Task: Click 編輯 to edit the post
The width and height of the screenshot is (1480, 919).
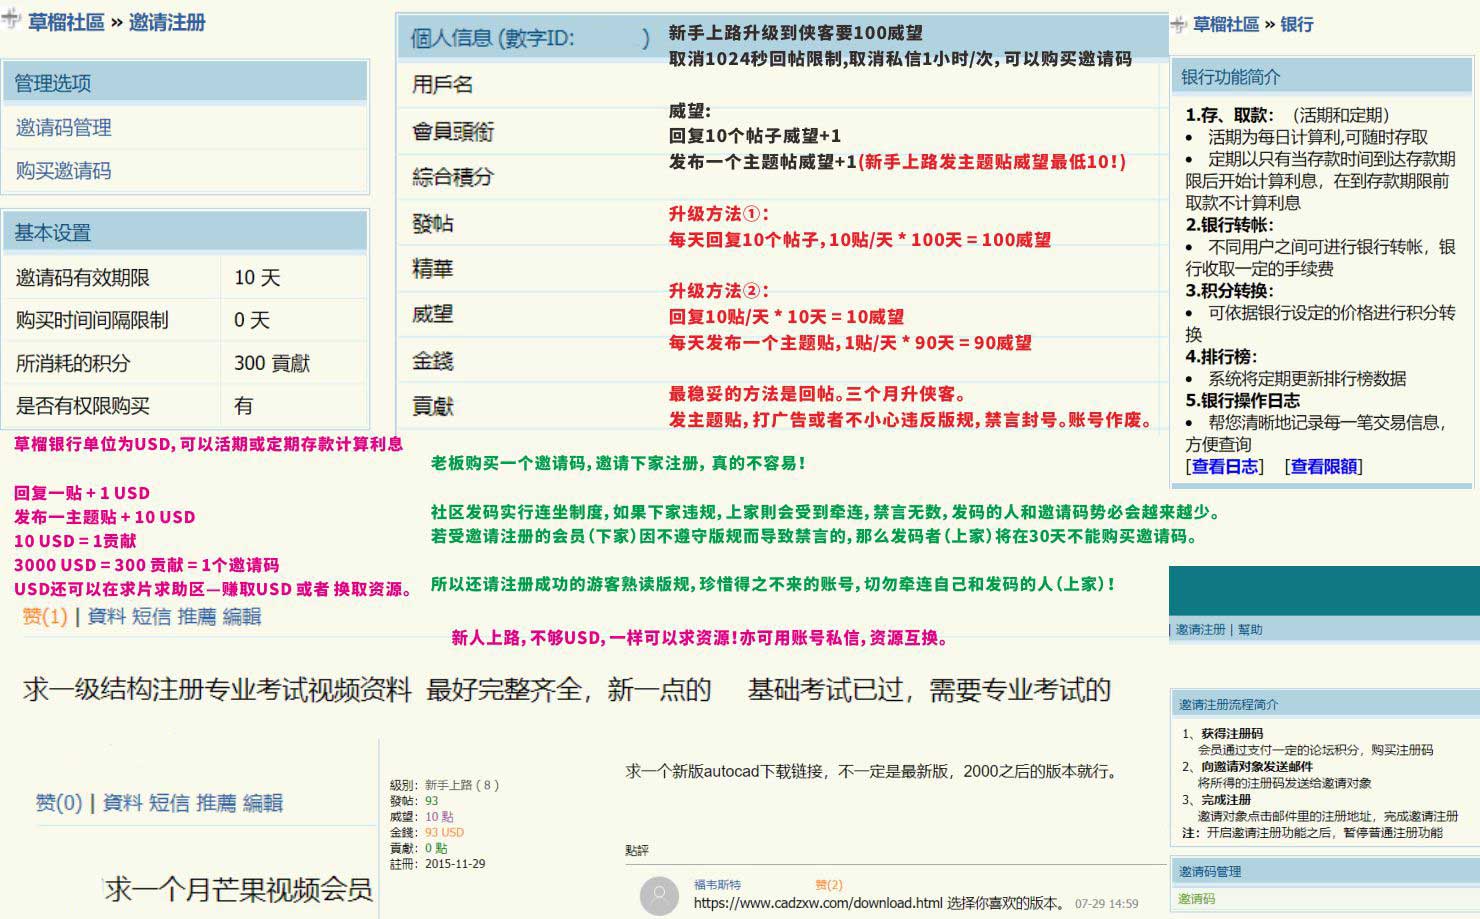Action: point(241,617)
